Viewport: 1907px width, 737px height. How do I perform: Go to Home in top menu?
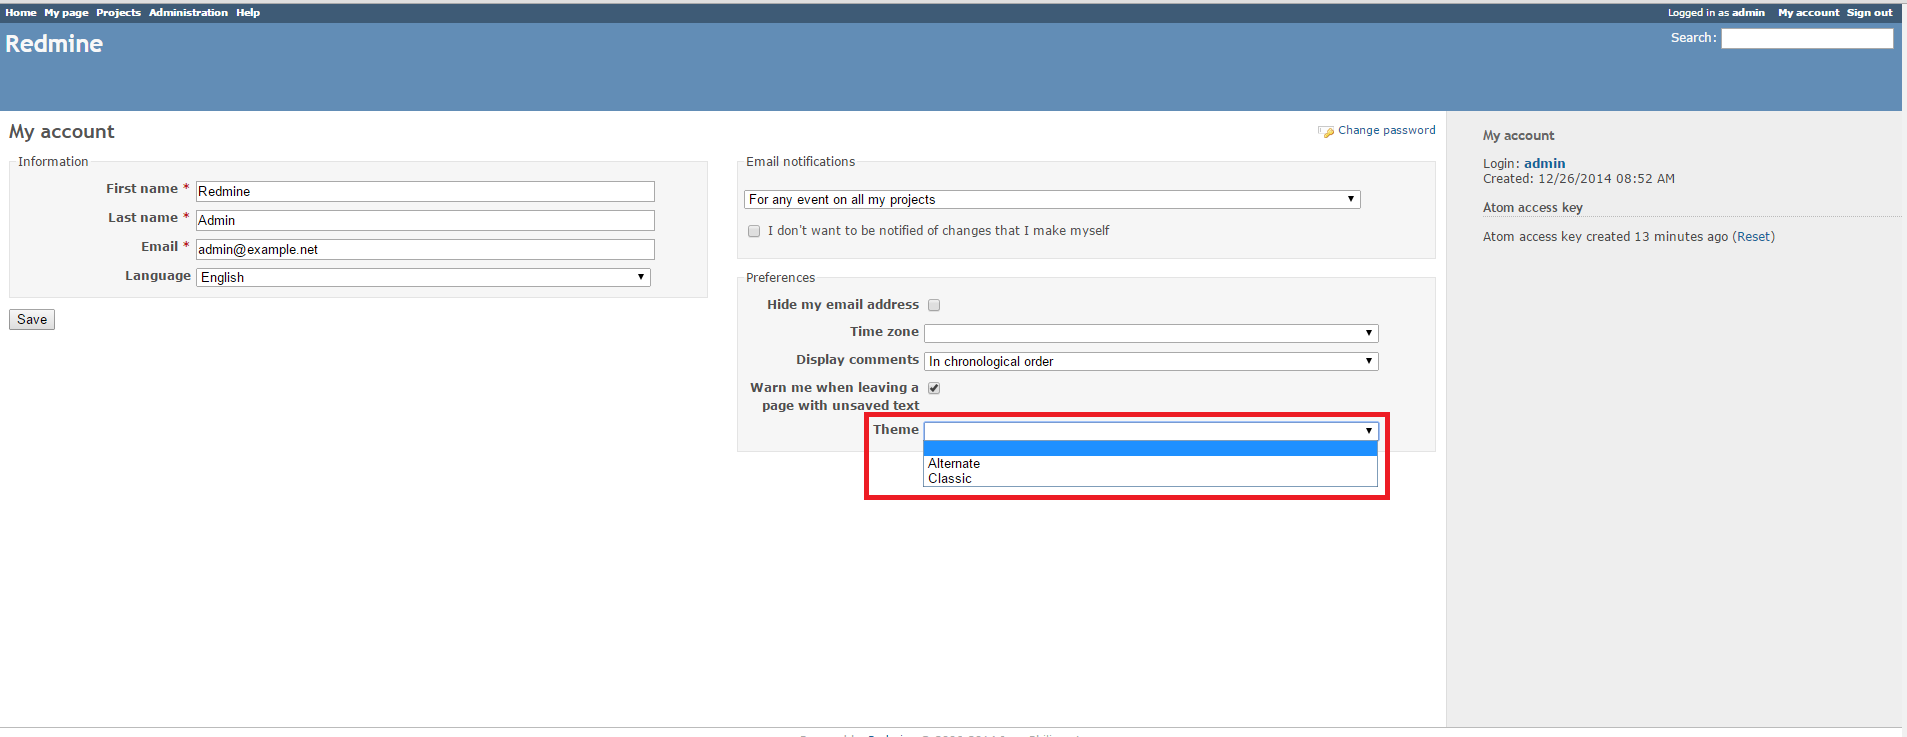pyautogui.click(x=21, y=13)
